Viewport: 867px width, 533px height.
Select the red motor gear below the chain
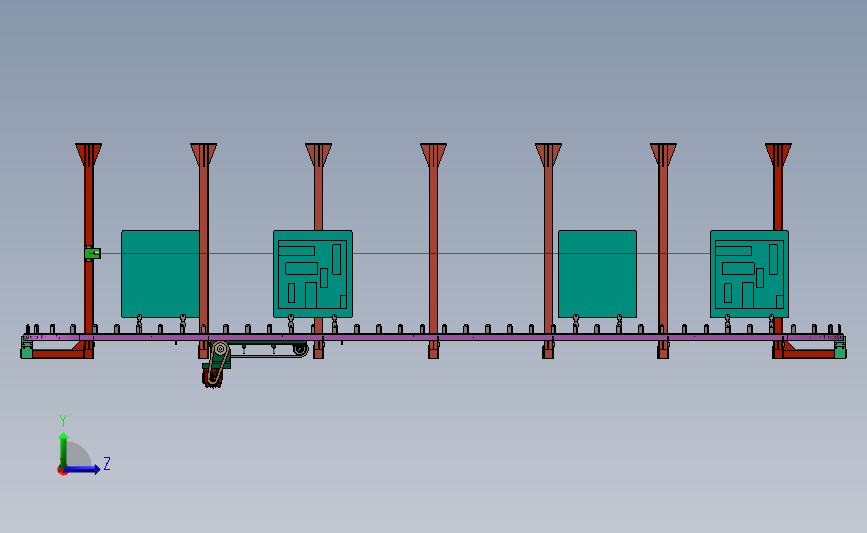[212, 378]
